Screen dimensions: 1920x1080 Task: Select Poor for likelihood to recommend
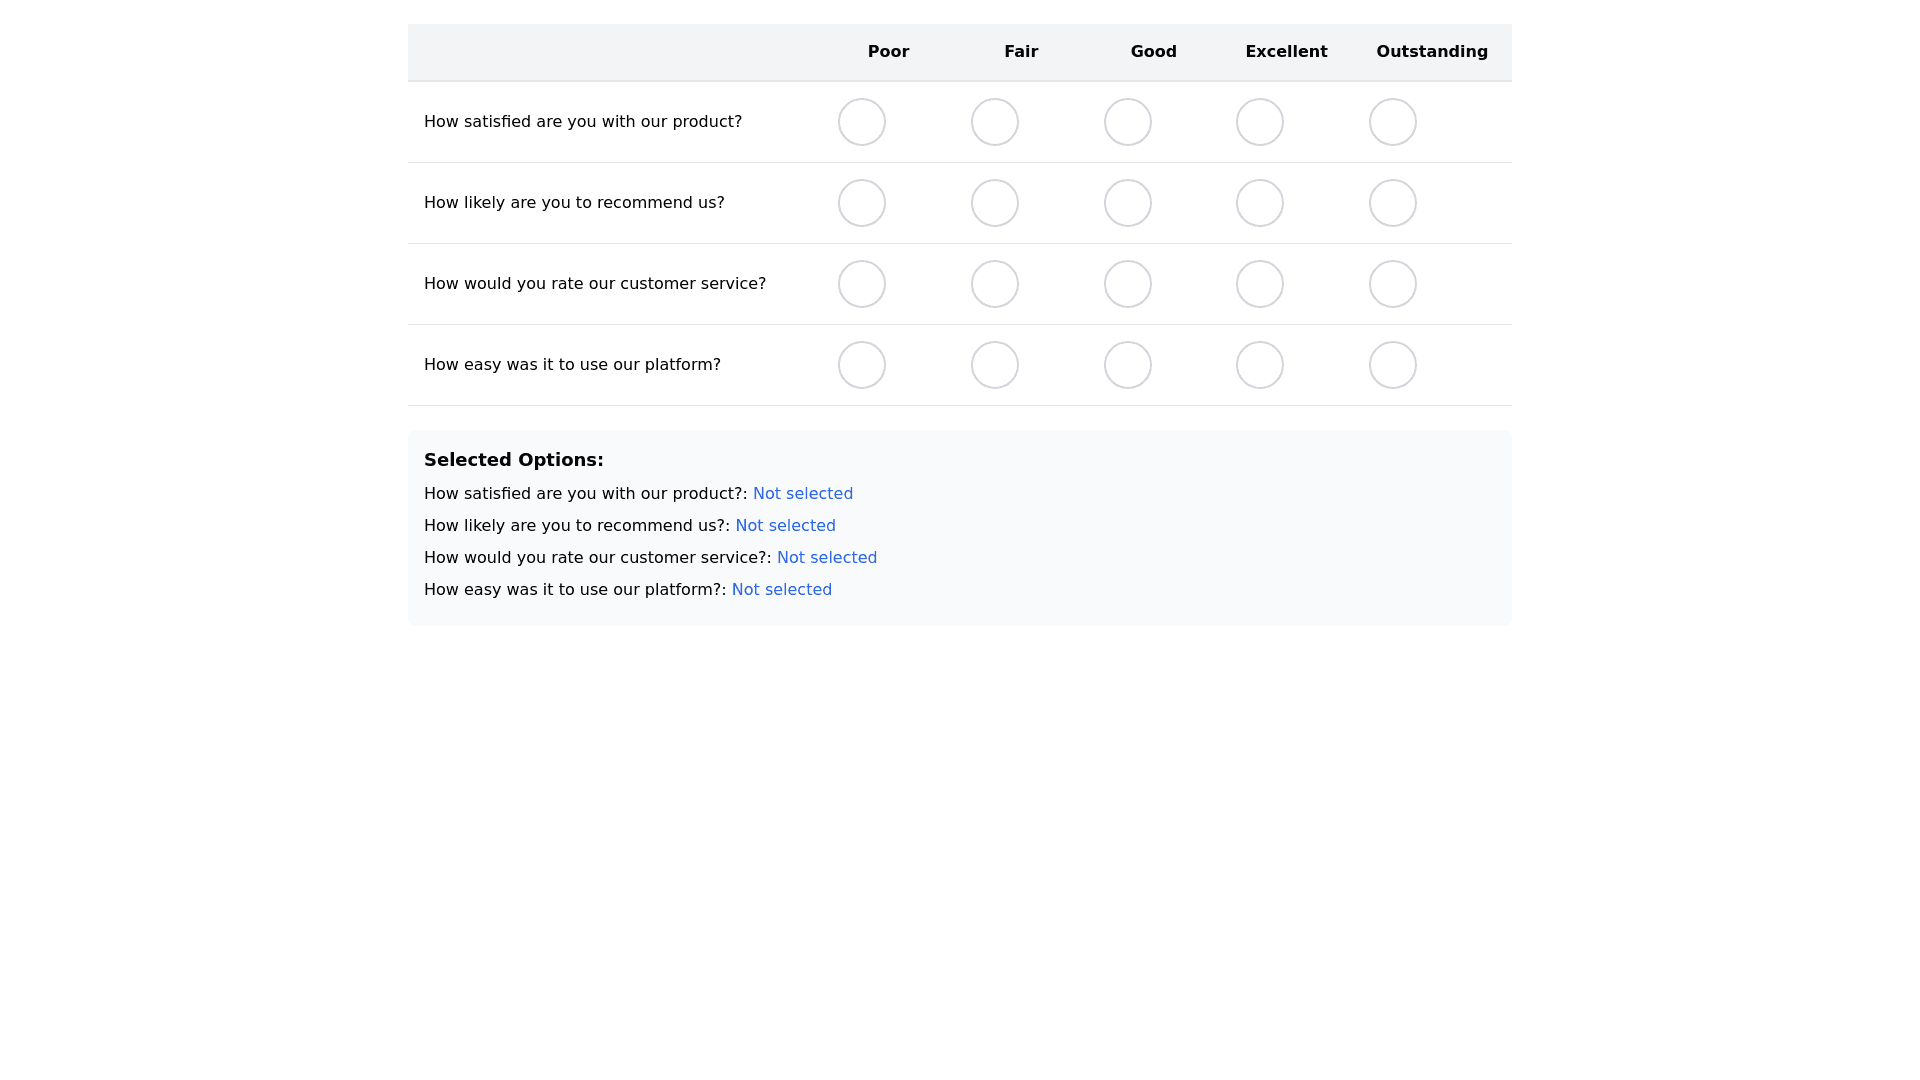point(862,203)
